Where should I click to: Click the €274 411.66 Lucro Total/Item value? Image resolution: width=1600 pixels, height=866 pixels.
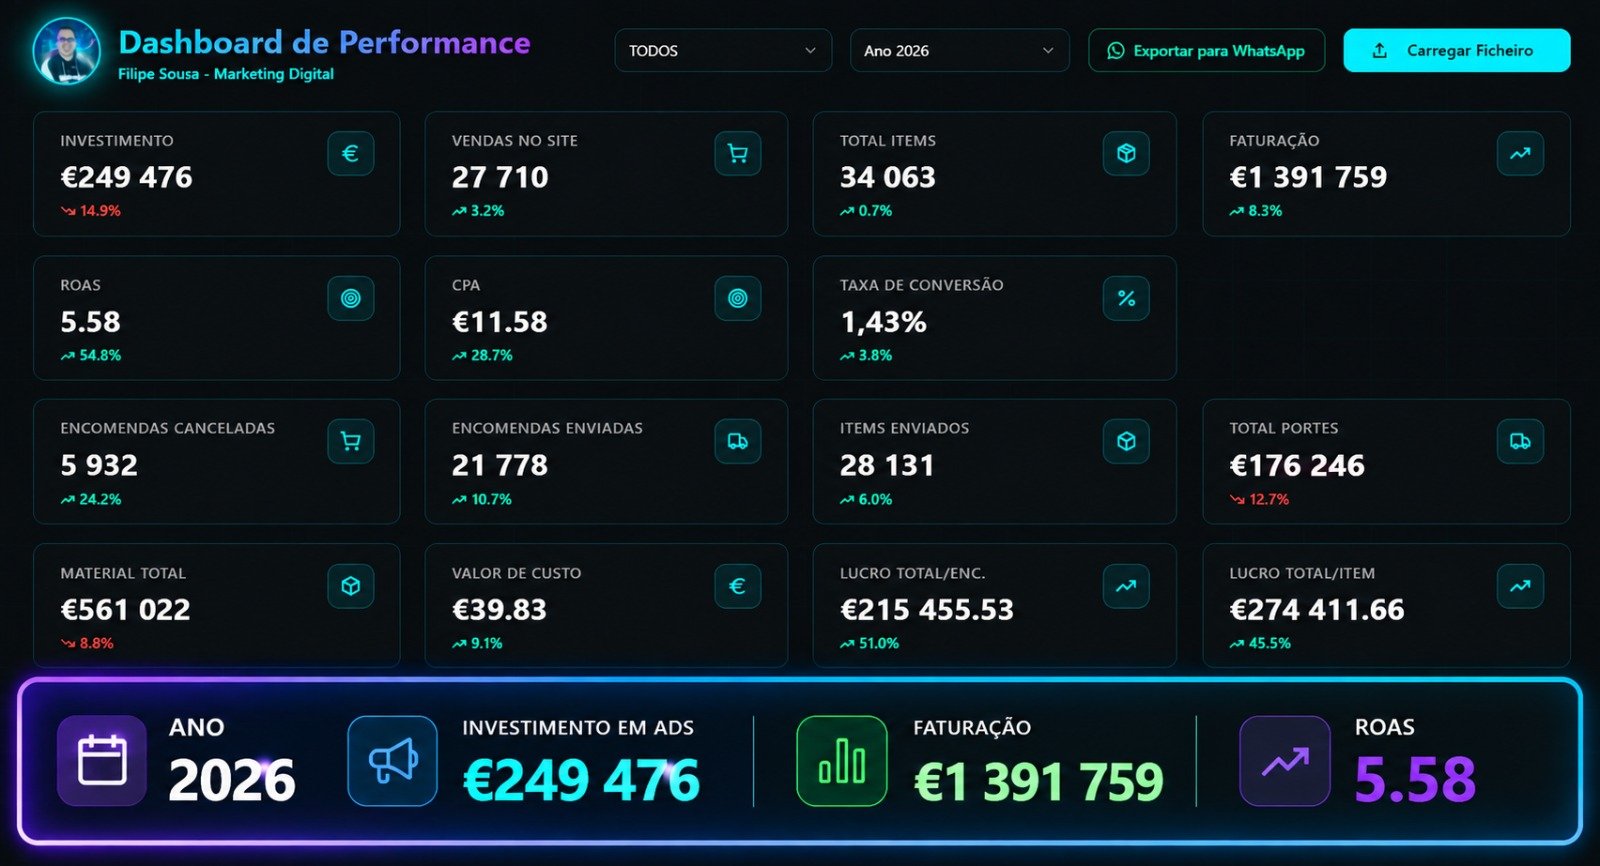point(1317,609)
